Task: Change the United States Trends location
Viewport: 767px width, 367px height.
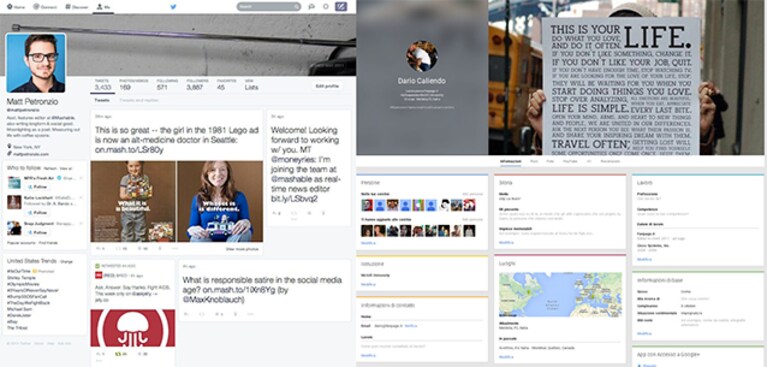Action: click(67, 262)
